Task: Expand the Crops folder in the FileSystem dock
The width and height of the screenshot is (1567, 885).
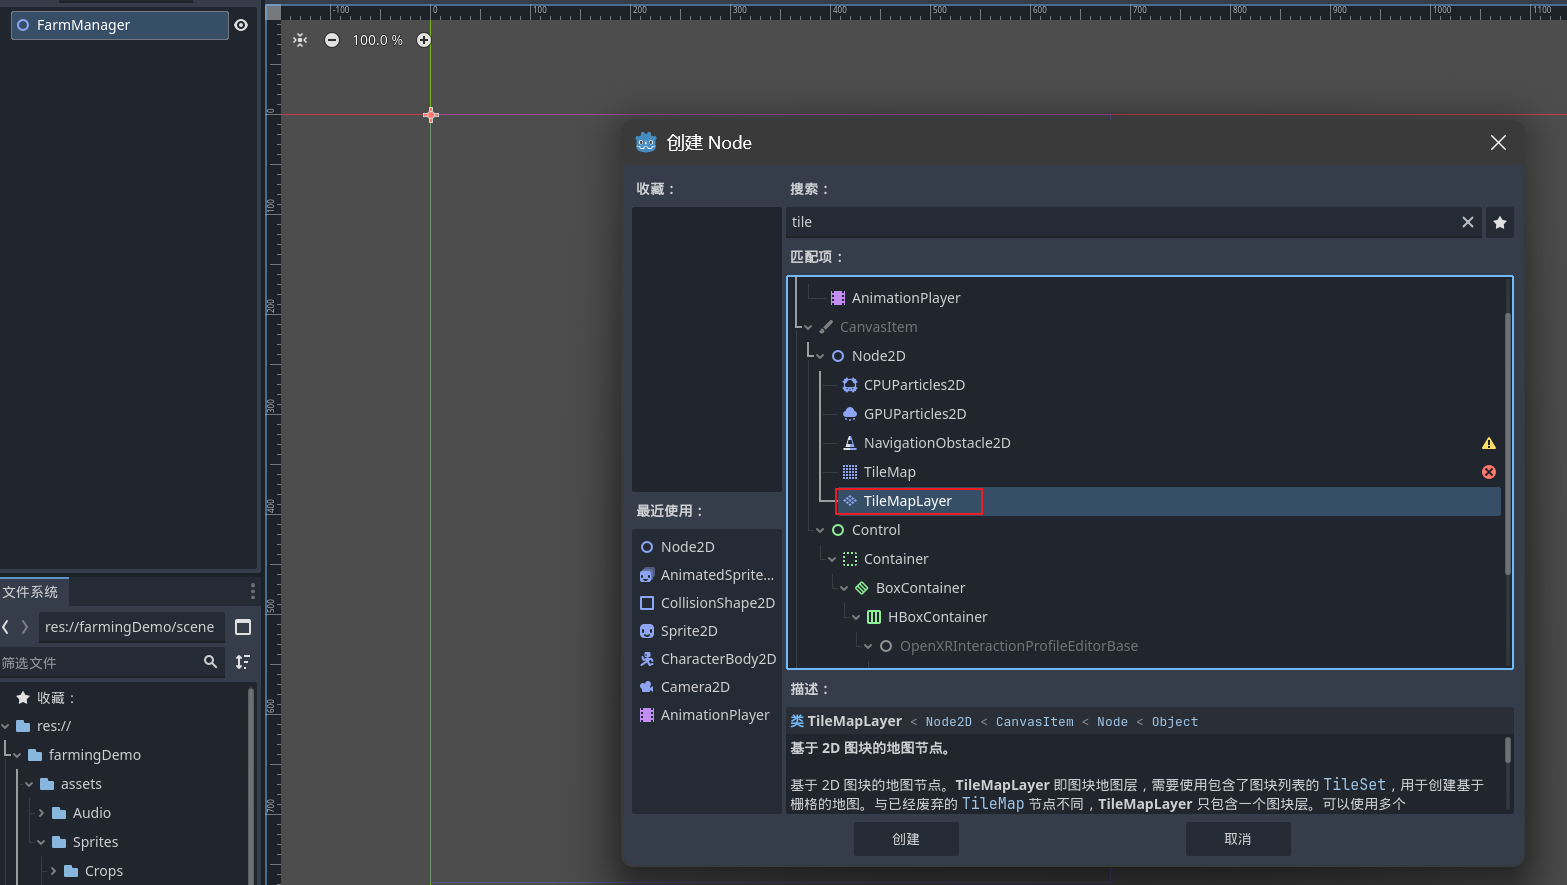Action: 52,870
